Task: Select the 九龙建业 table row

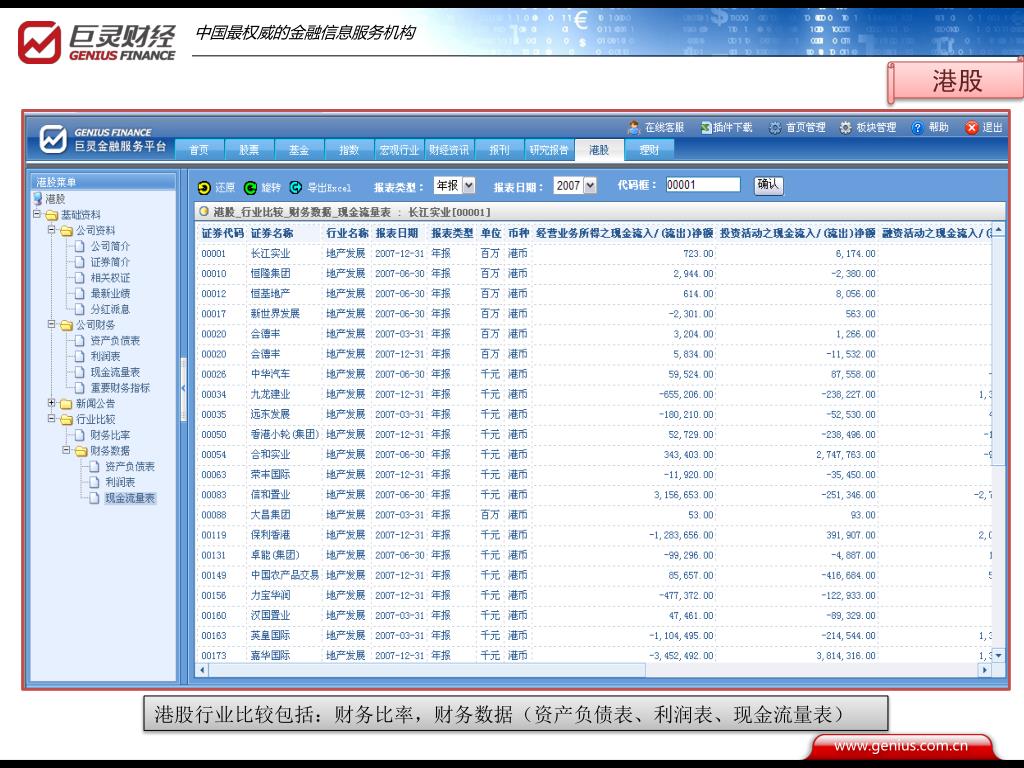Action: point(594,394)
